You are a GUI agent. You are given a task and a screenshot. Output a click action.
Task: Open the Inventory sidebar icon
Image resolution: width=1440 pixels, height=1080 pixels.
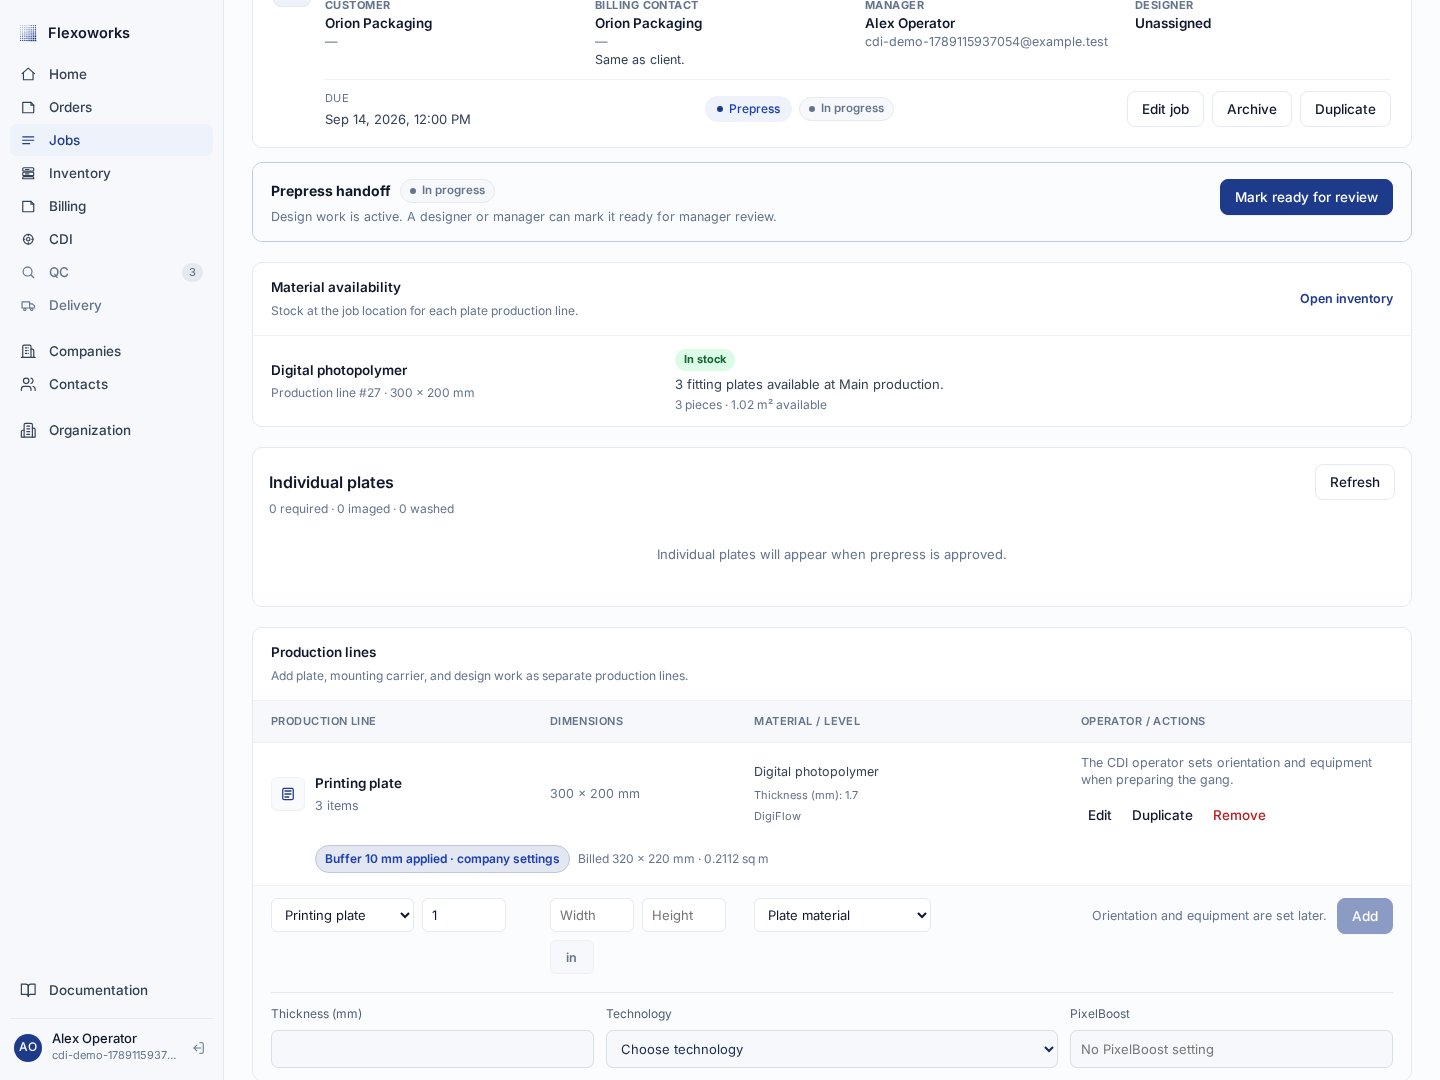28,173
